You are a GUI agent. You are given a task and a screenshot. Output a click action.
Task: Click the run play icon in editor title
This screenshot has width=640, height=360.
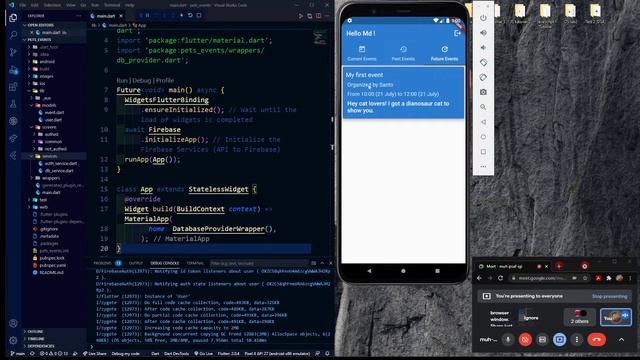tap(301, 16)
